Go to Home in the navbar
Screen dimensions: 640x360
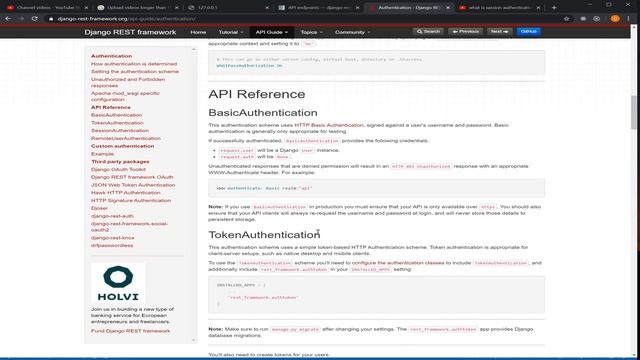click(198, 32)
